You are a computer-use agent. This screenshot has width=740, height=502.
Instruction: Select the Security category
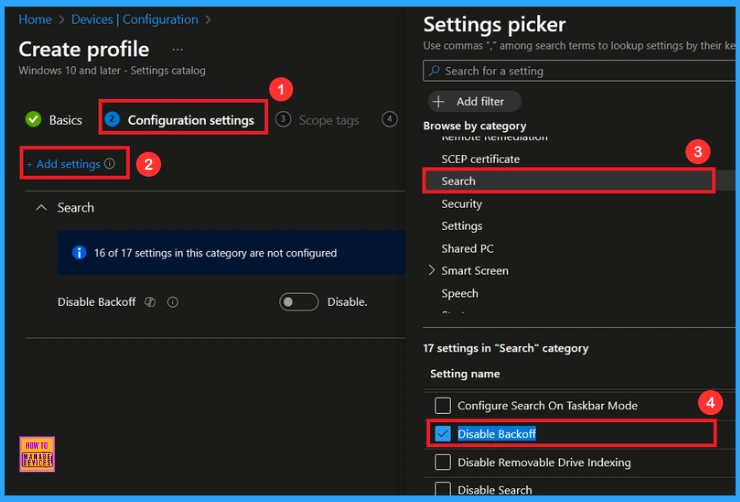click(x=462, y=204)
